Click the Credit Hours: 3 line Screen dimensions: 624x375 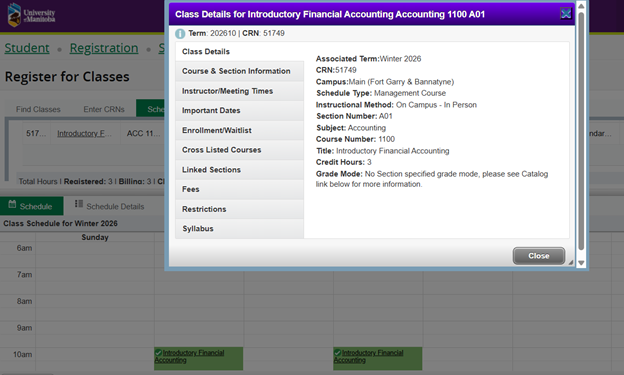344,162
